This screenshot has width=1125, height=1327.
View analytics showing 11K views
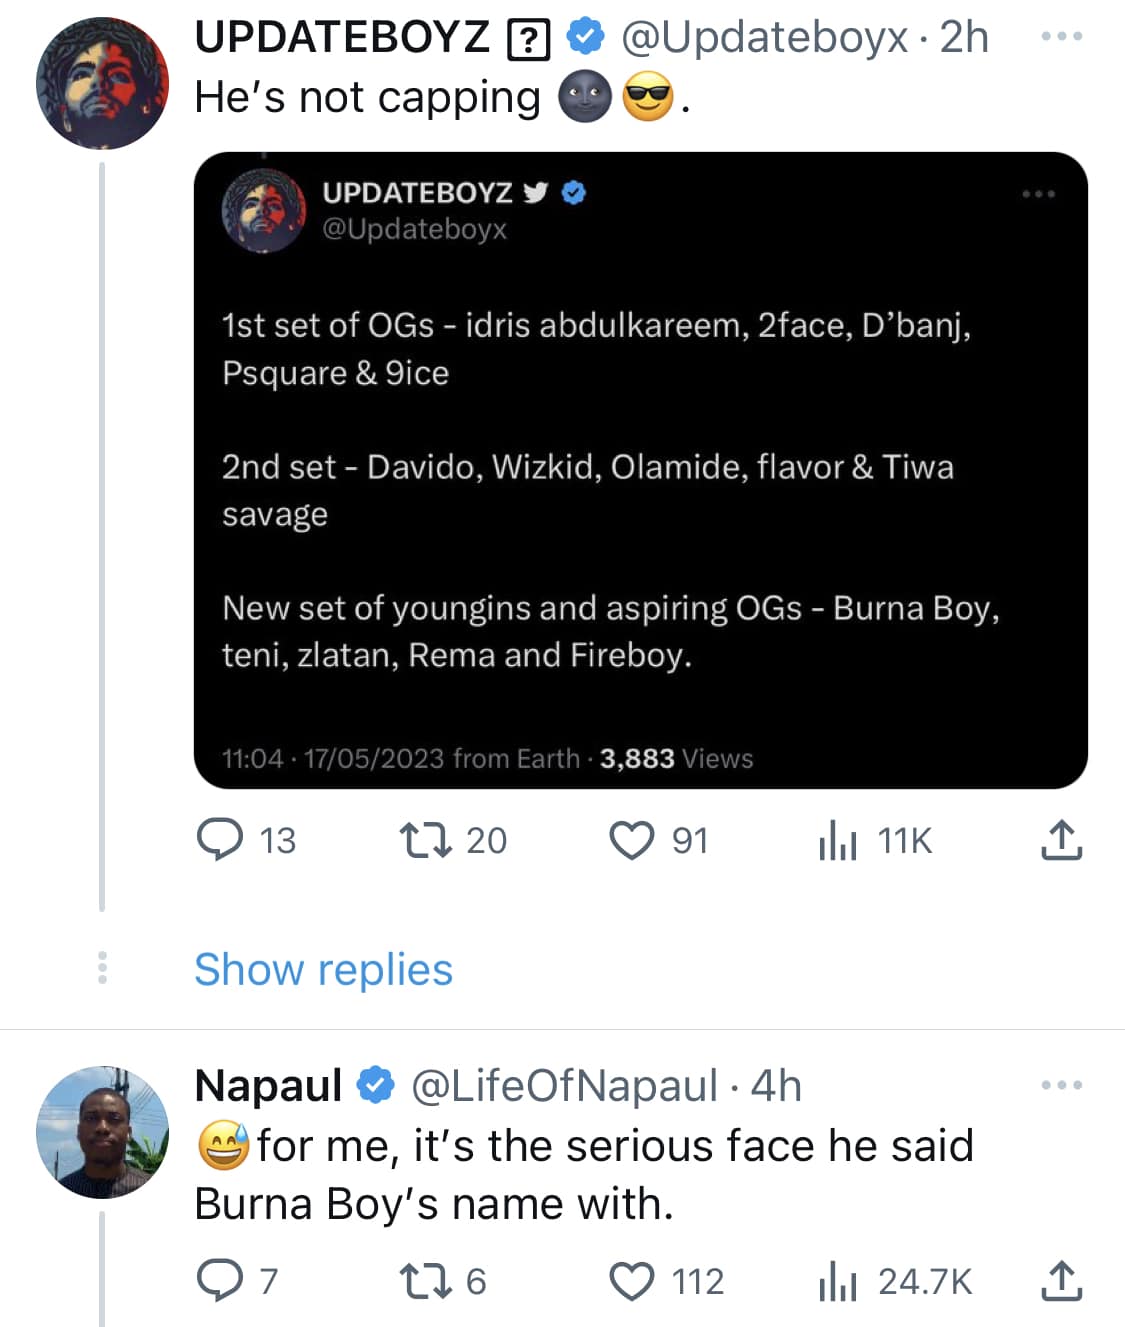[x=838, y=841]
